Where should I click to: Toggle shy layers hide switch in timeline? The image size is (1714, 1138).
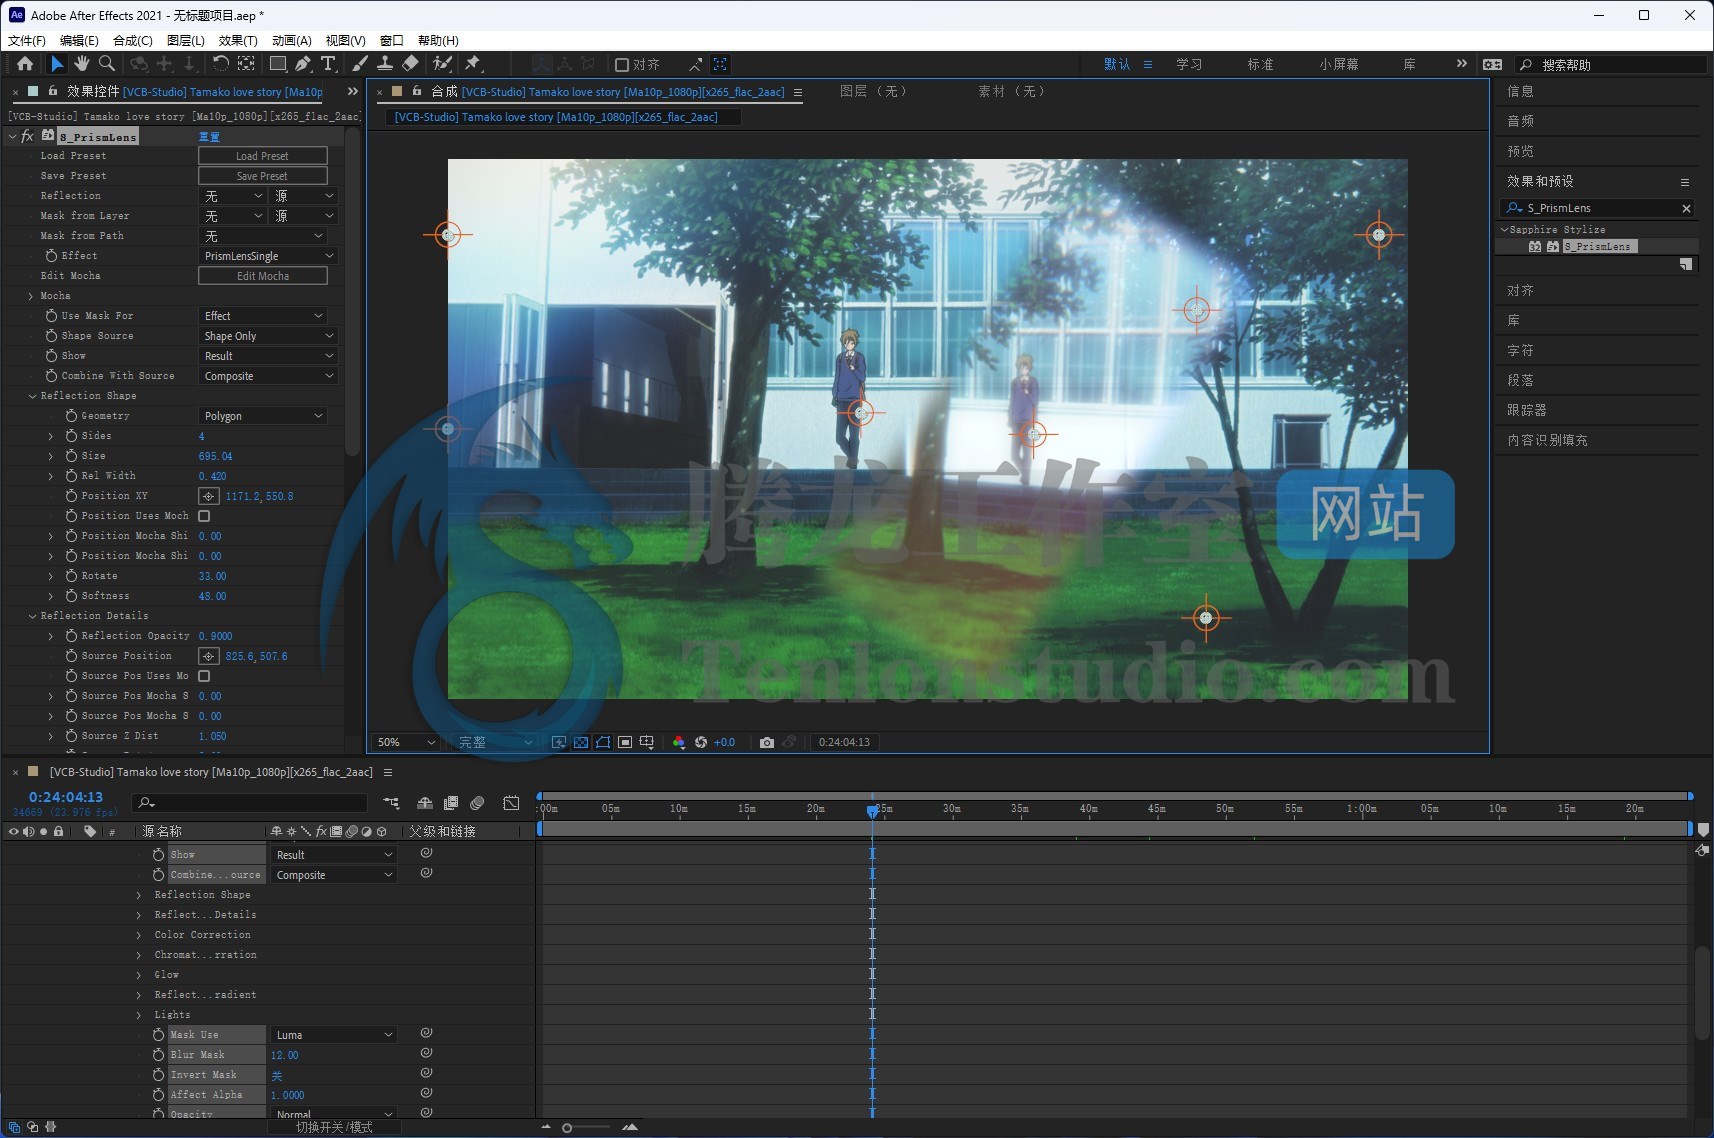coord(425,803)
